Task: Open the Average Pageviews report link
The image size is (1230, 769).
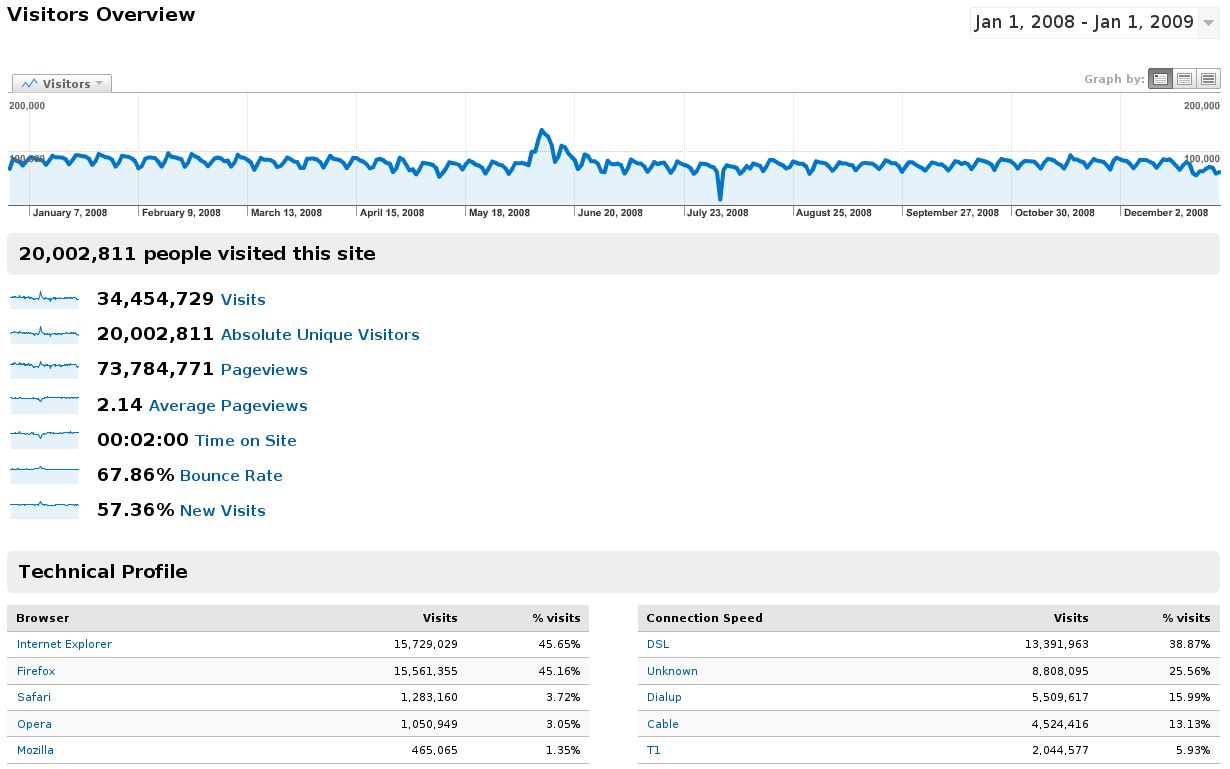Action: coord(228,406)
